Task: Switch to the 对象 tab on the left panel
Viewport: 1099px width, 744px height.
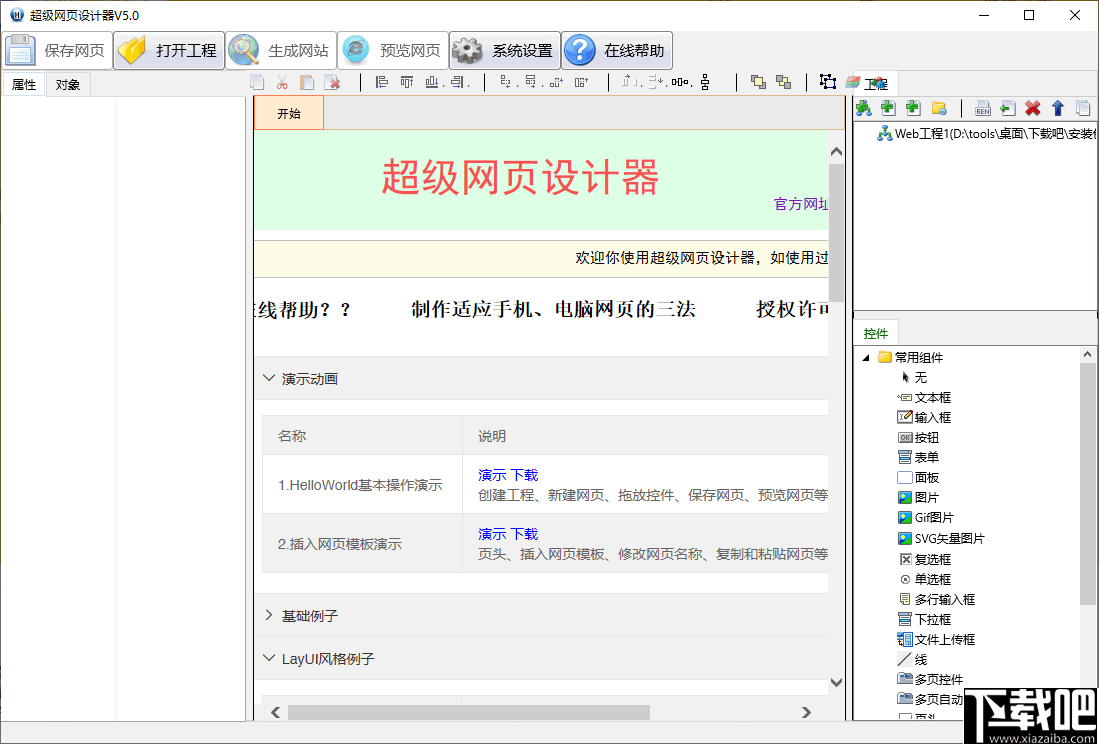Action: [x=67, y=84]
